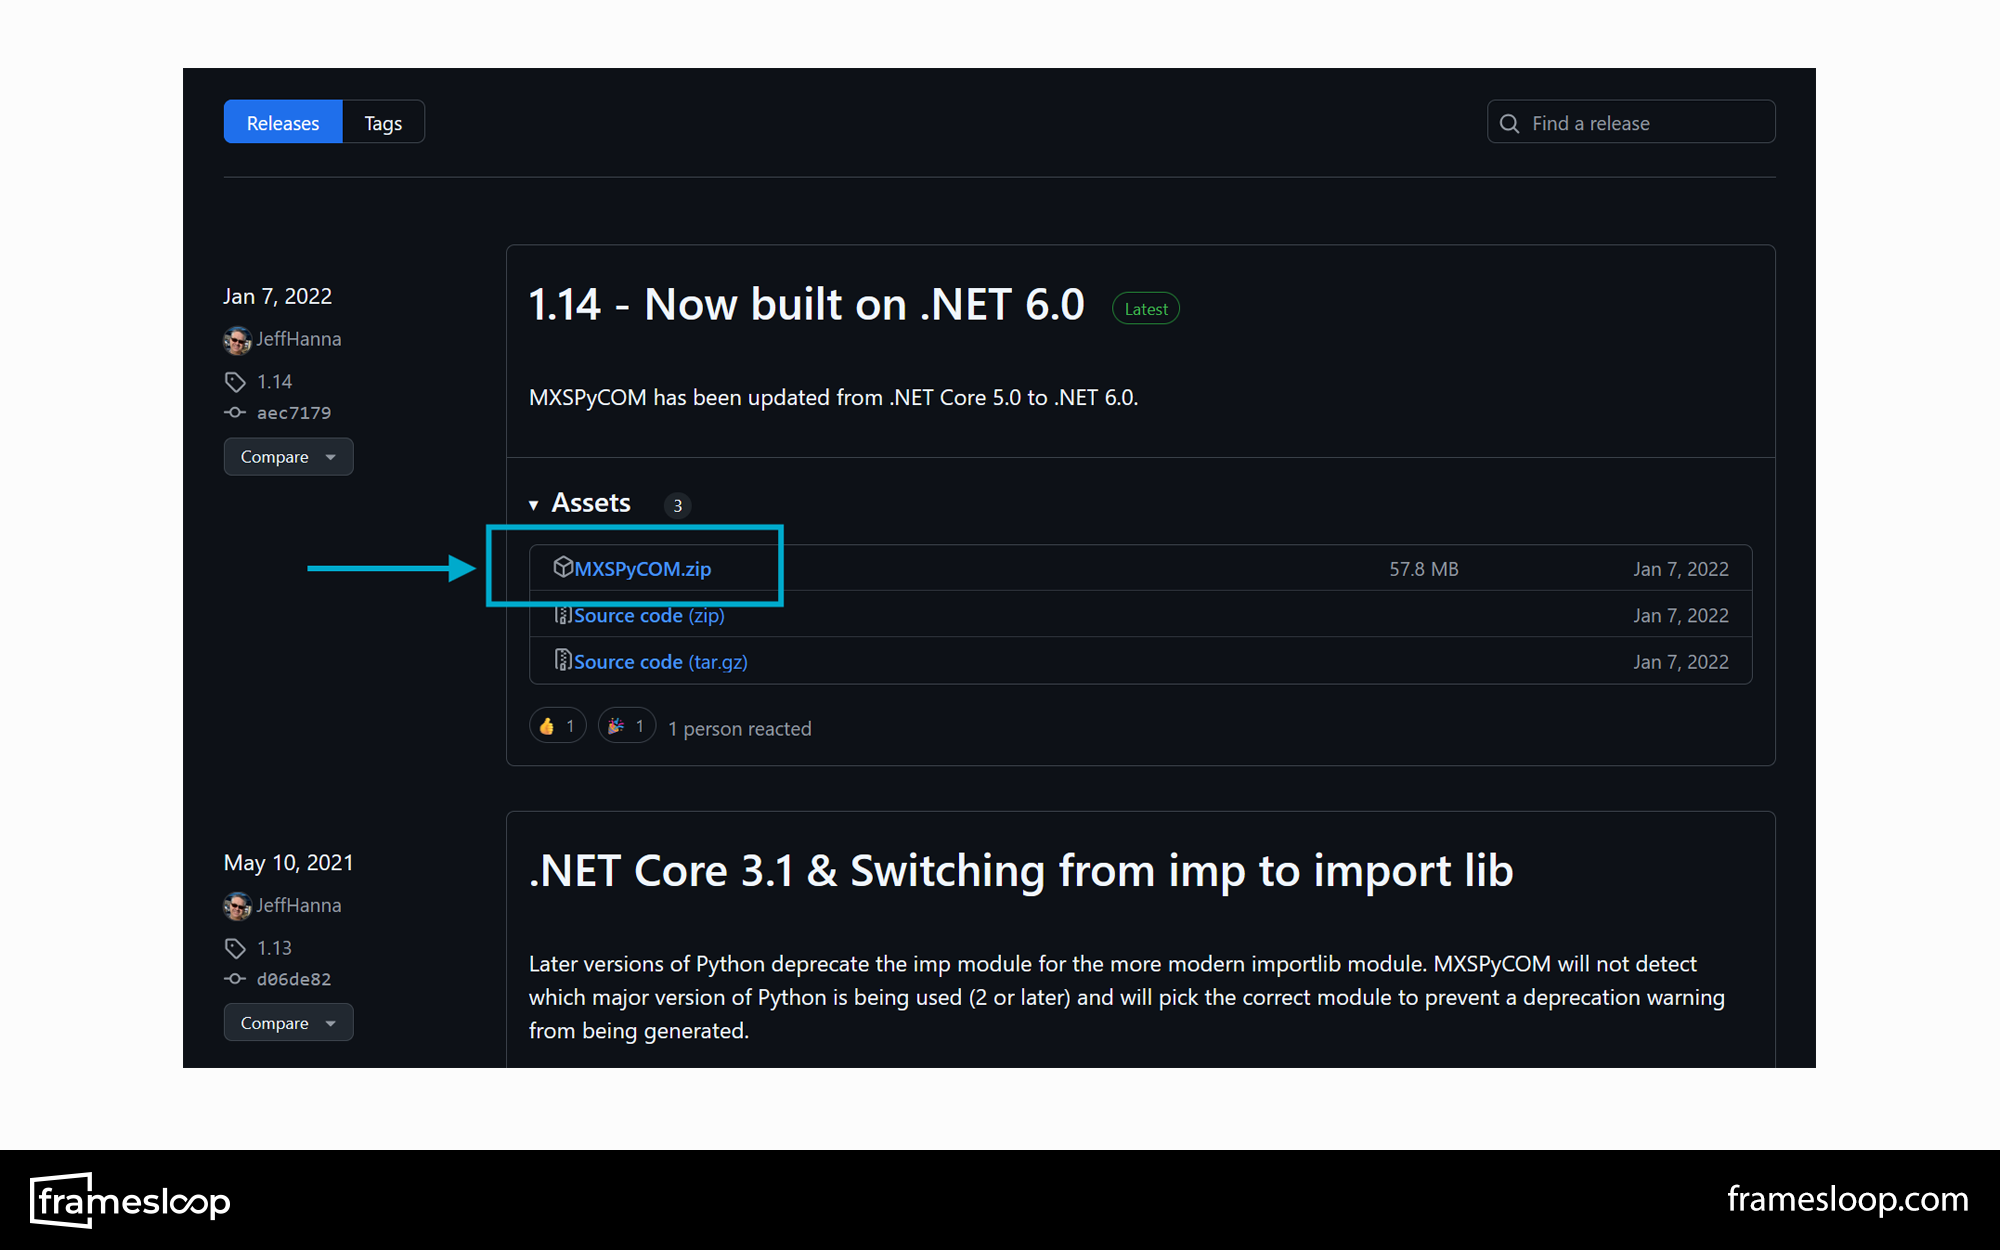
Task: Click the commit icon beside aec7179
Action: tap(235, 412)
